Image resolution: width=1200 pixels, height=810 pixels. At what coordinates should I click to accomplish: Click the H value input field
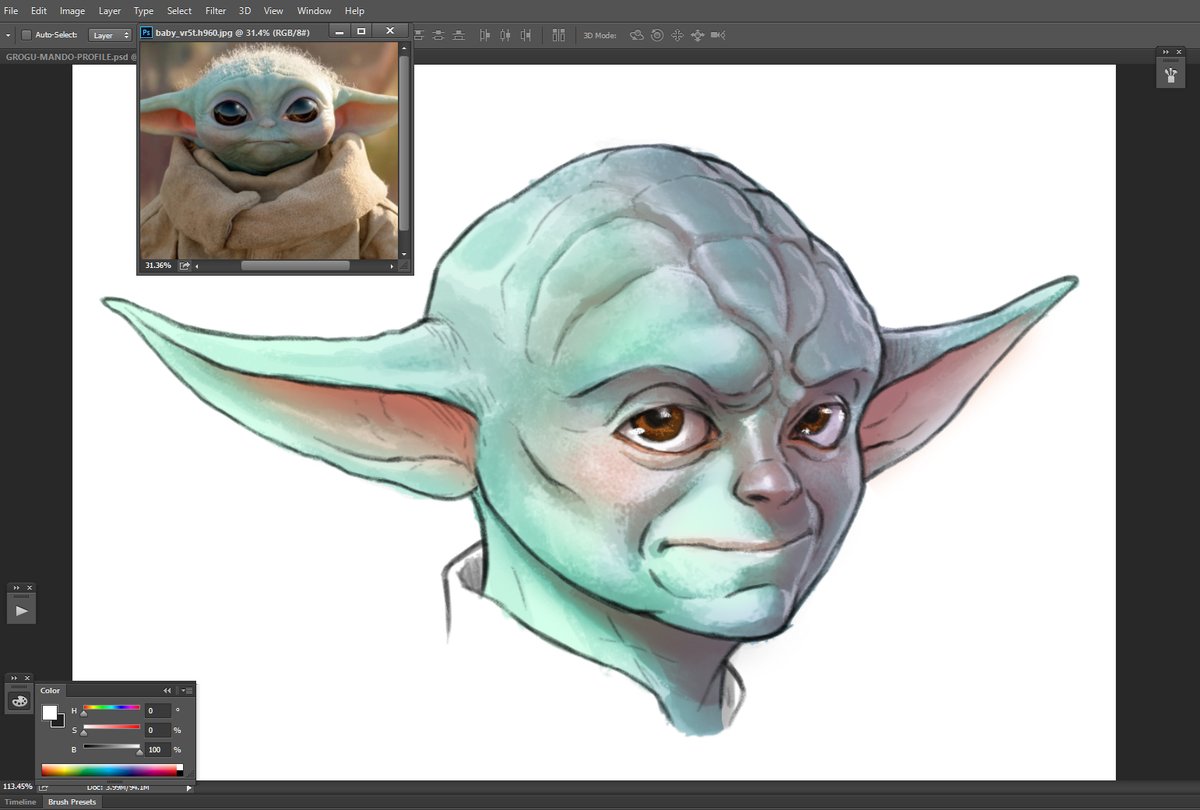[x=158, y=711]
